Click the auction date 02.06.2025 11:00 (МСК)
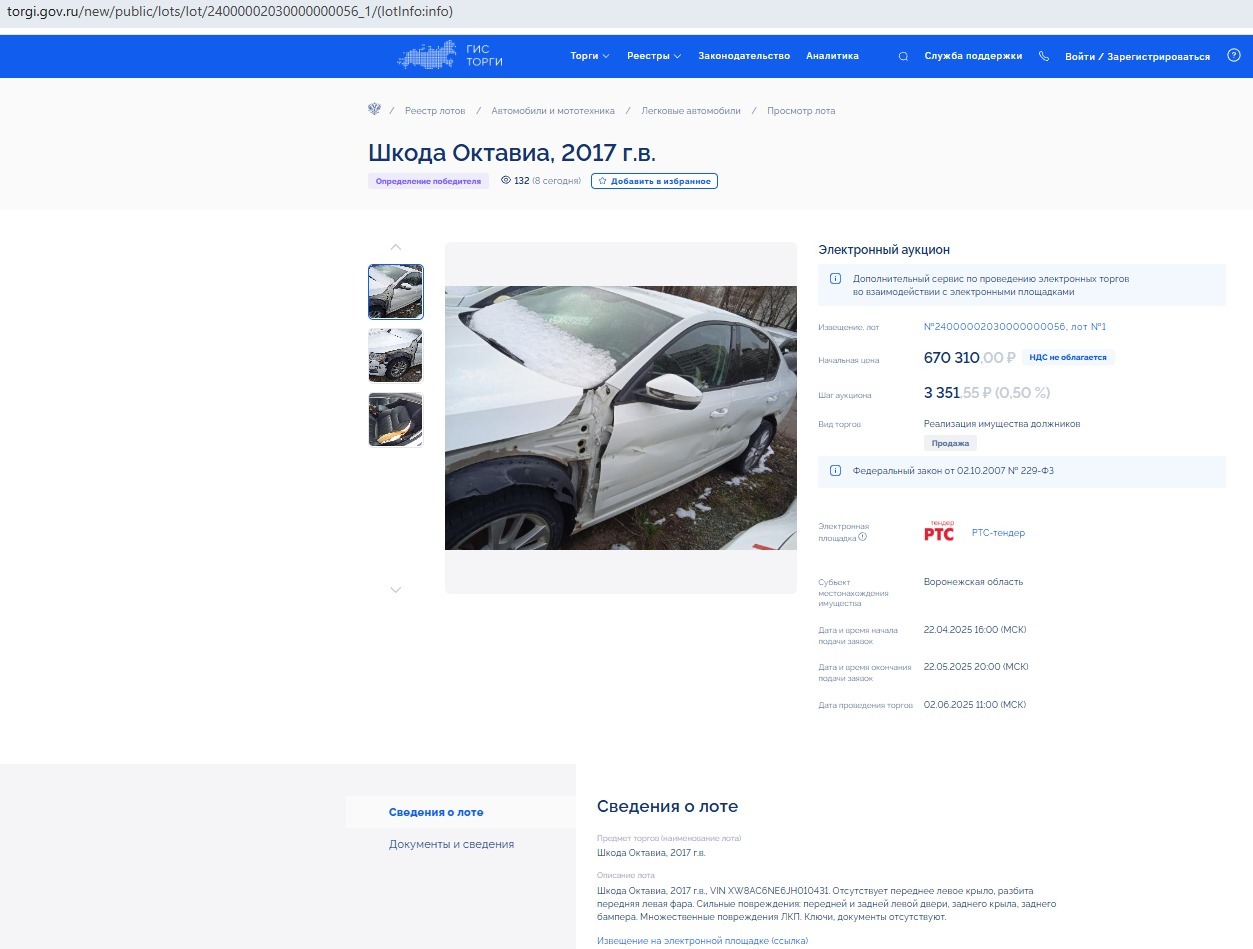 tap(975, 705)
